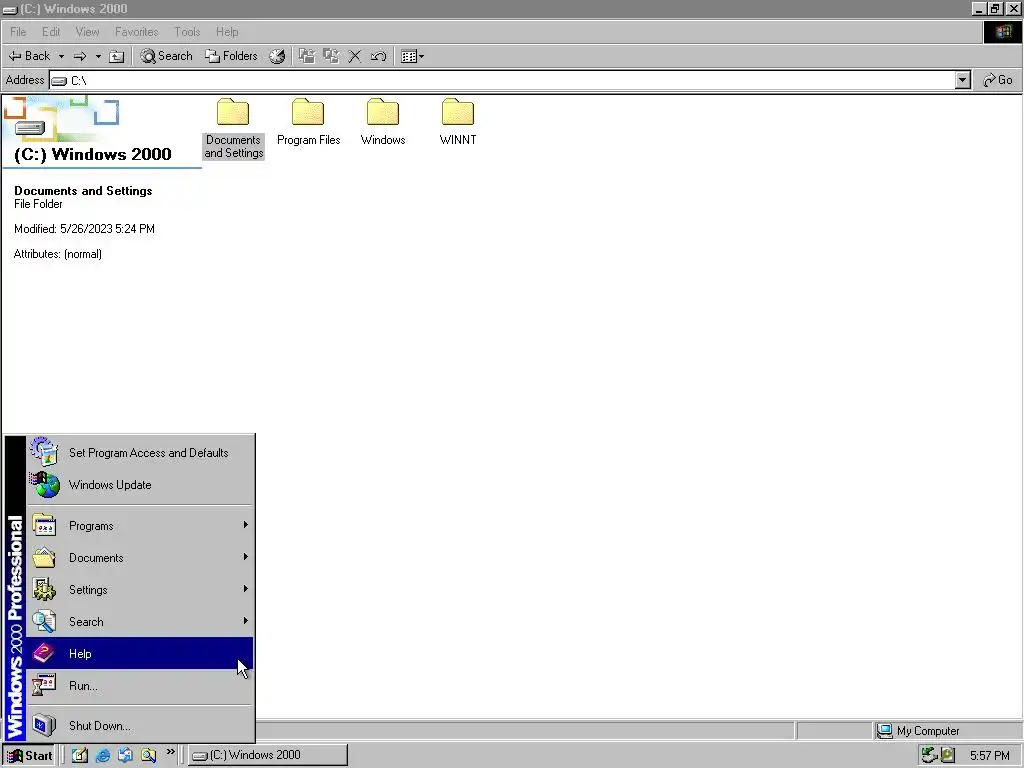
Task: Go back using the Back arrow button
Action: coord(29,56)
